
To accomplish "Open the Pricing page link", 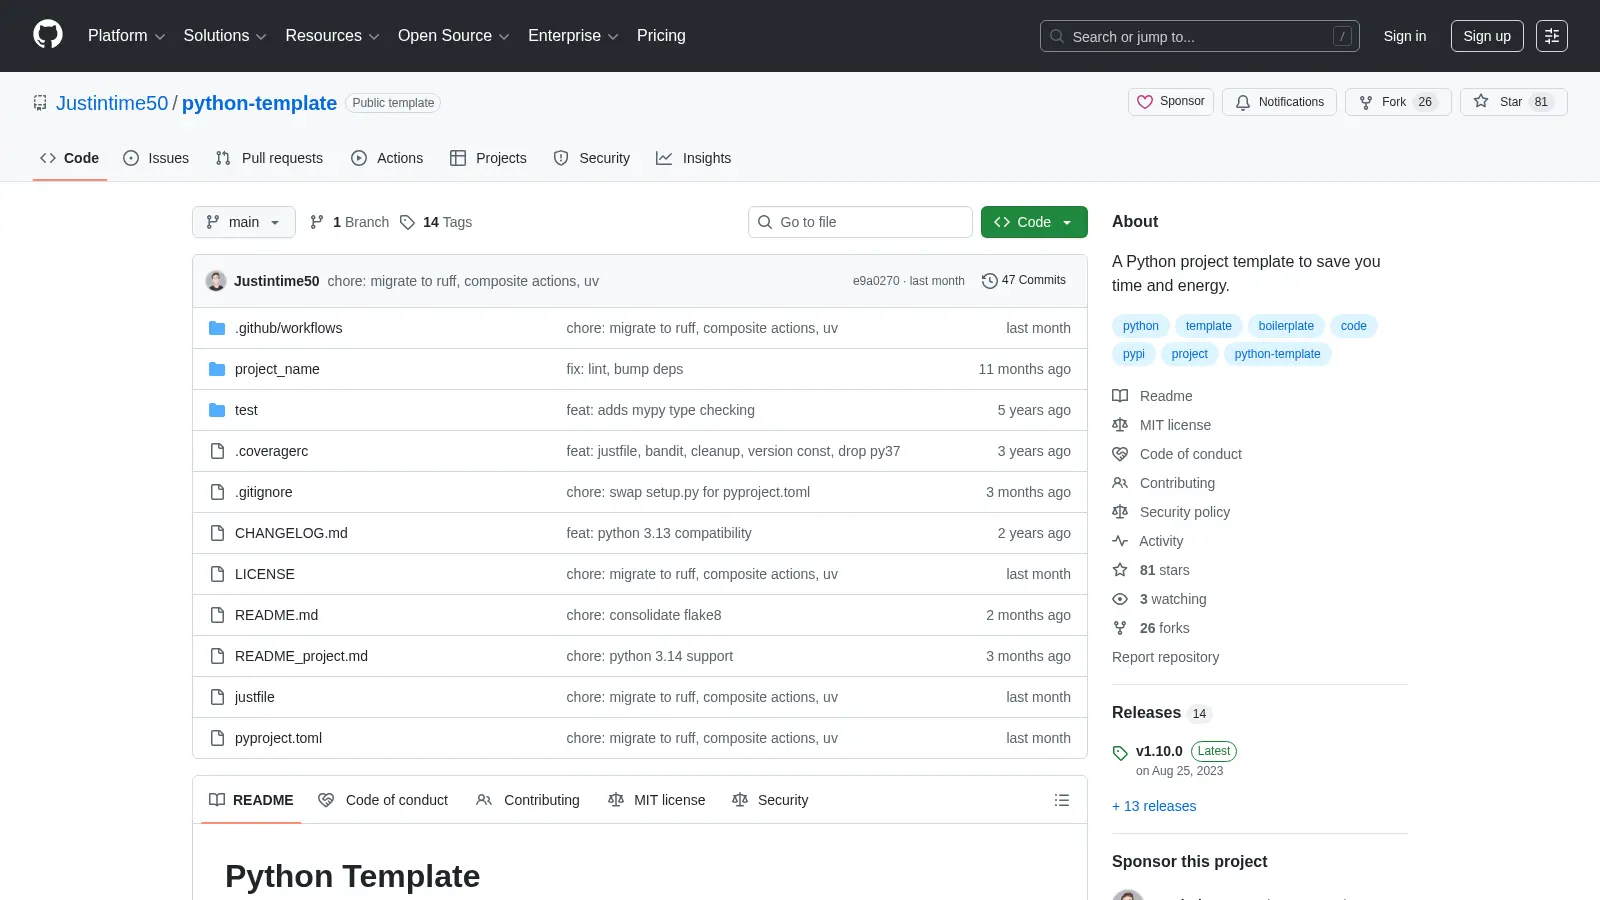I will [661, 36].
